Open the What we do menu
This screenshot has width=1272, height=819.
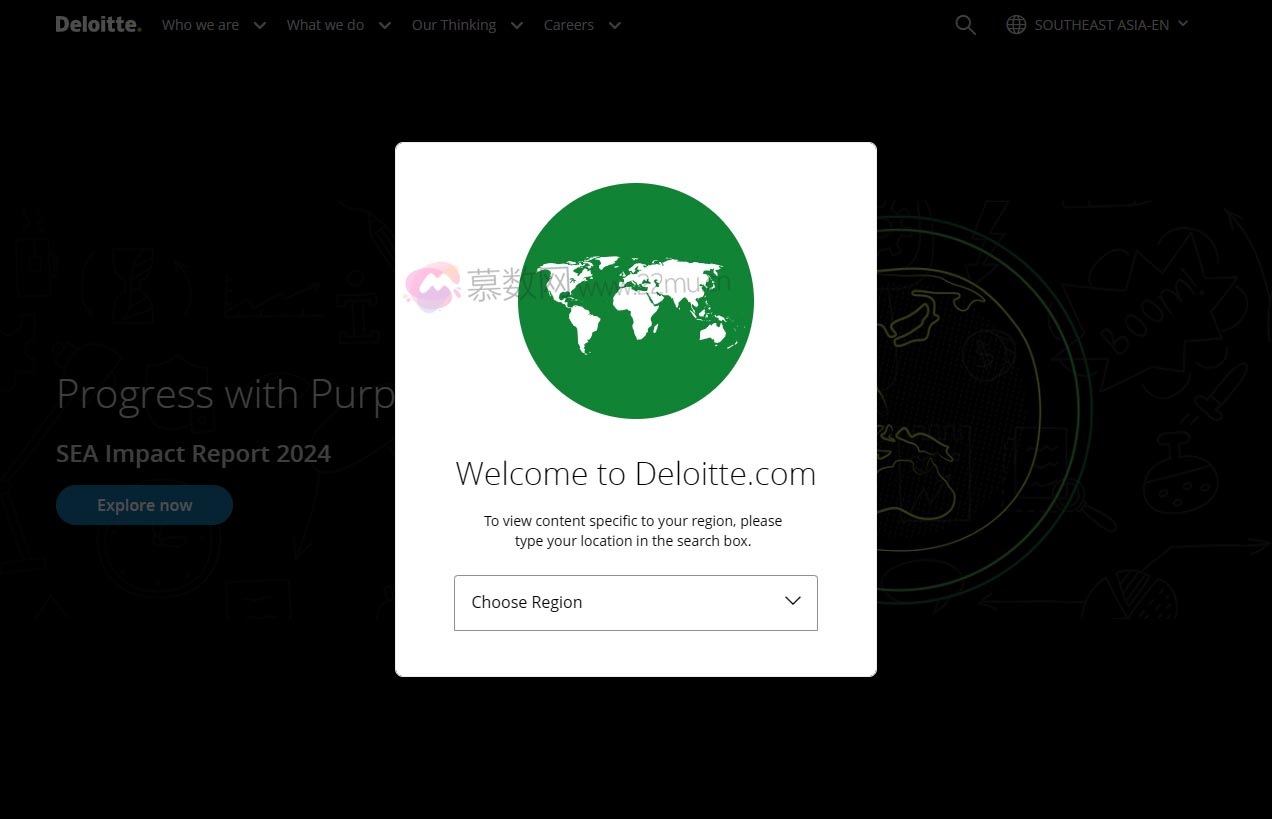pos(325,25)
